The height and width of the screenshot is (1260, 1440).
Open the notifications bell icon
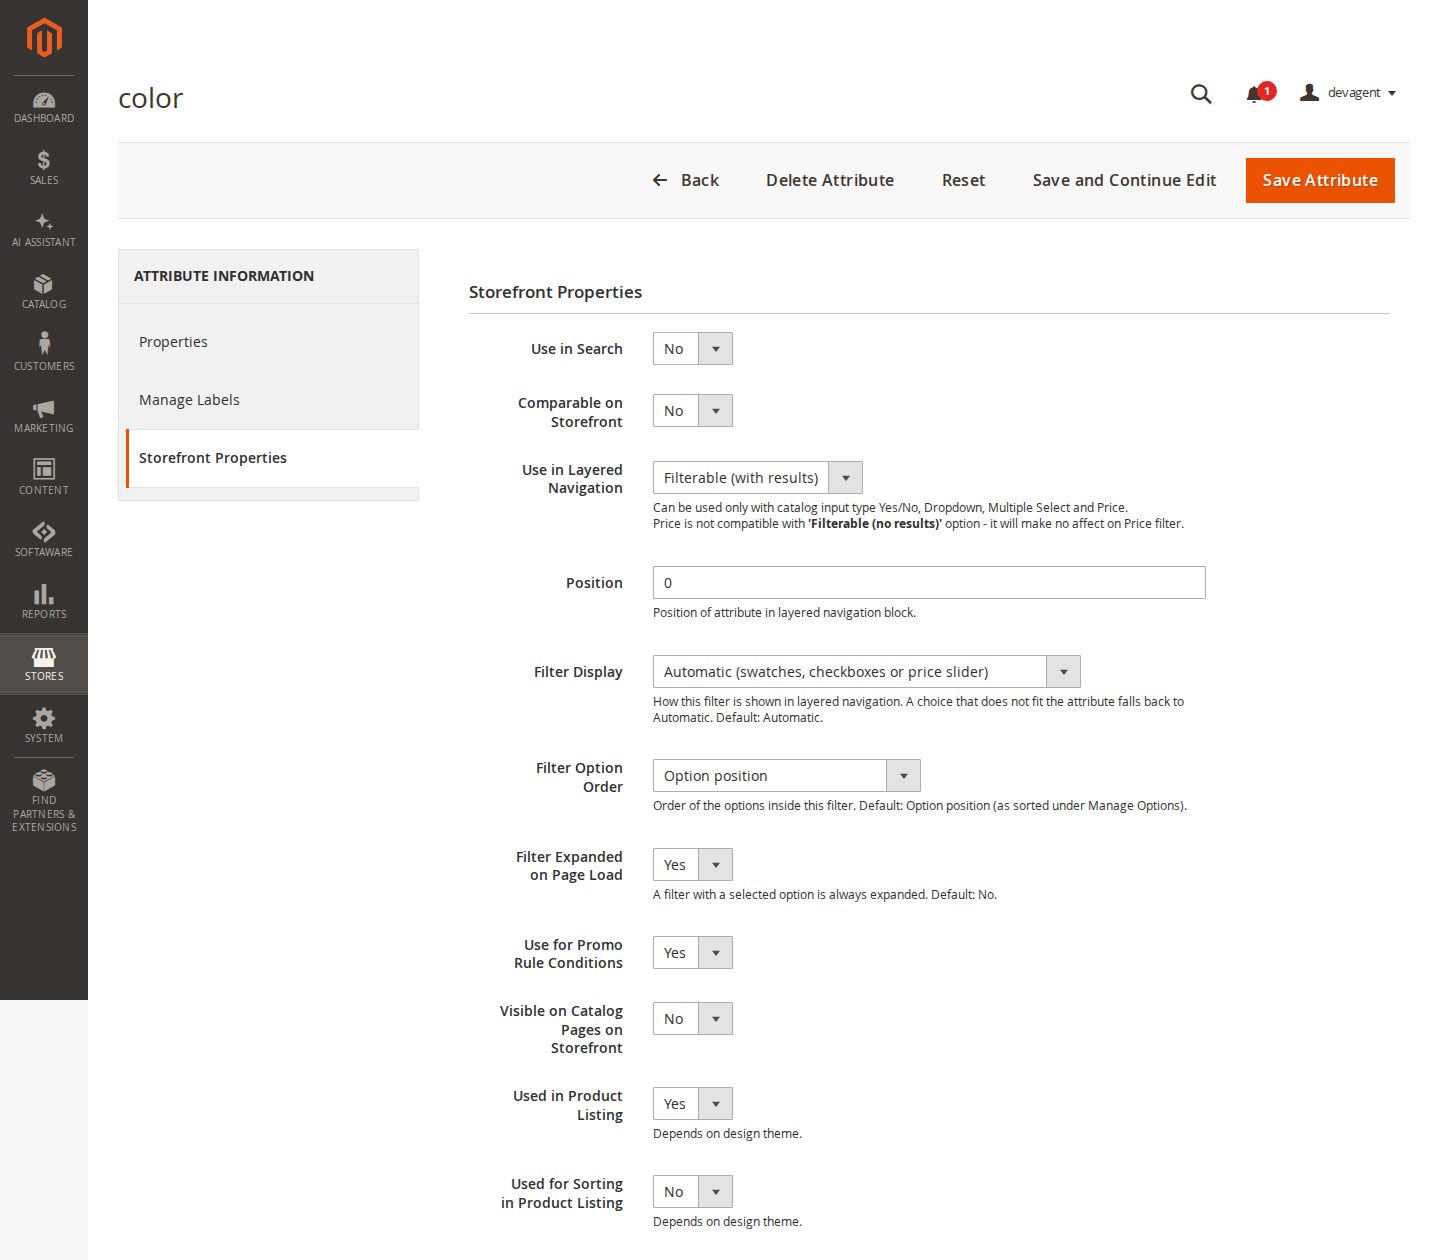(1254, 94)
